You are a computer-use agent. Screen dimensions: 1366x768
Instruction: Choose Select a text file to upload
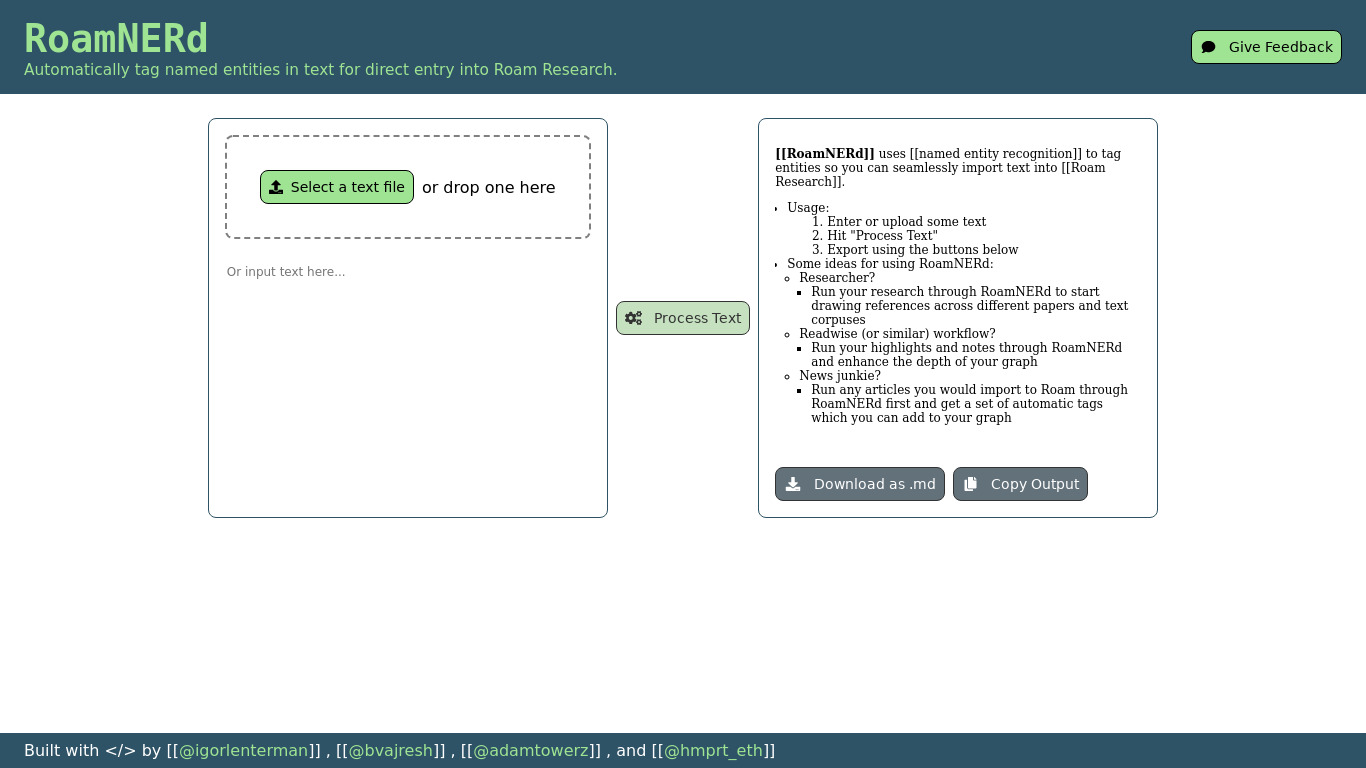(x=337, y=187)
